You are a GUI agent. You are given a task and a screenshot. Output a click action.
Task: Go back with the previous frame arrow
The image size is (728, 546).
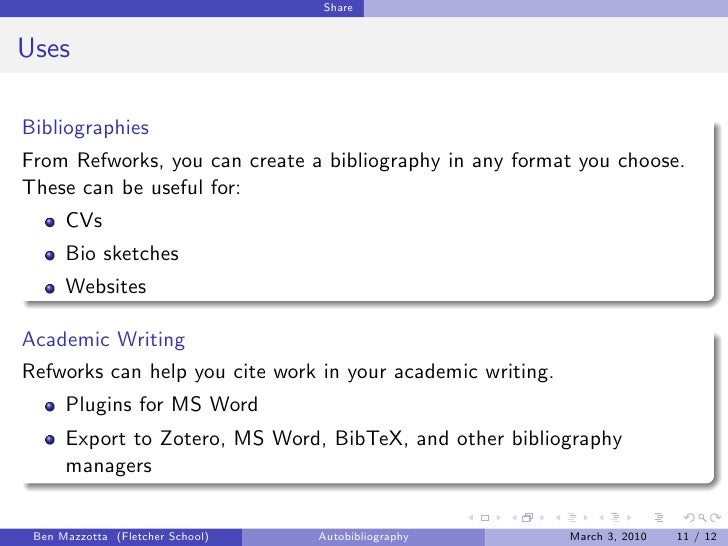[514, 518]
